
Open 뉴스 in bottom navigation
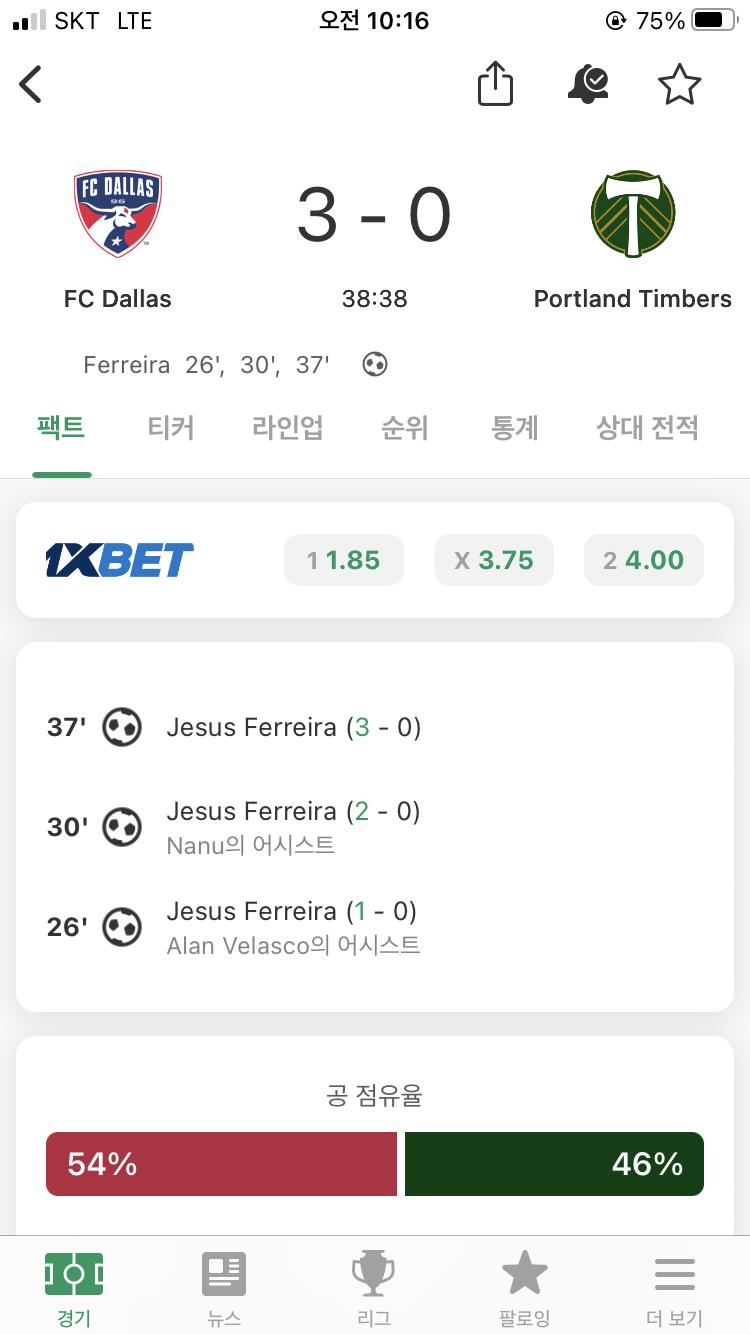click(224, 1290)
